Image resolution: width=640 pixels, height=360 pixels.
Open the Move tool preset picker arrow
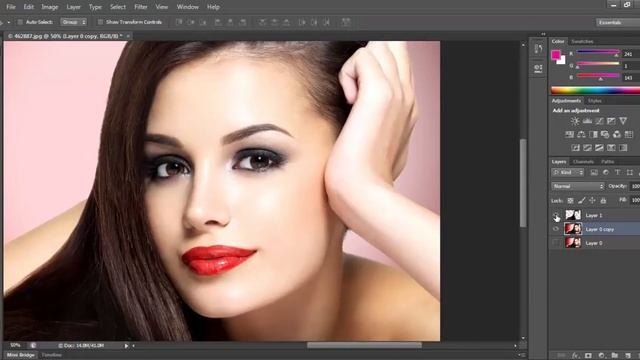[8, 22]
